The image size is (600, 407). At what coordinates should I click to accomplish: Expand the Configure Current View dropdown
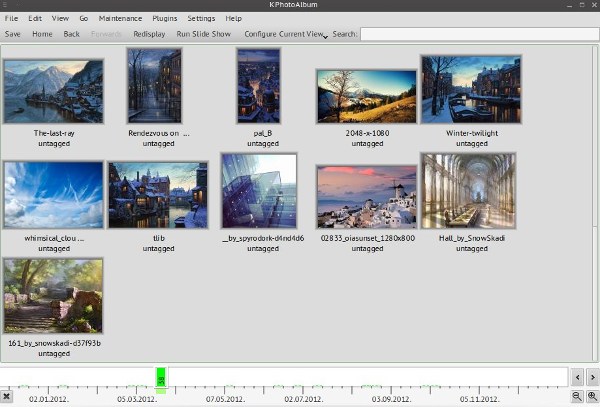point(286,34)
